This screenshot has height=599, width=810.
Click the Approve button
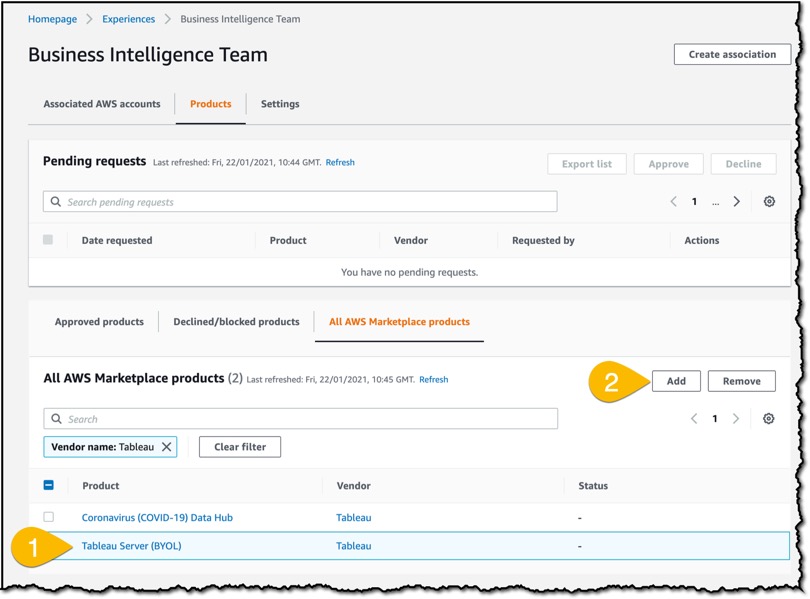668,164
